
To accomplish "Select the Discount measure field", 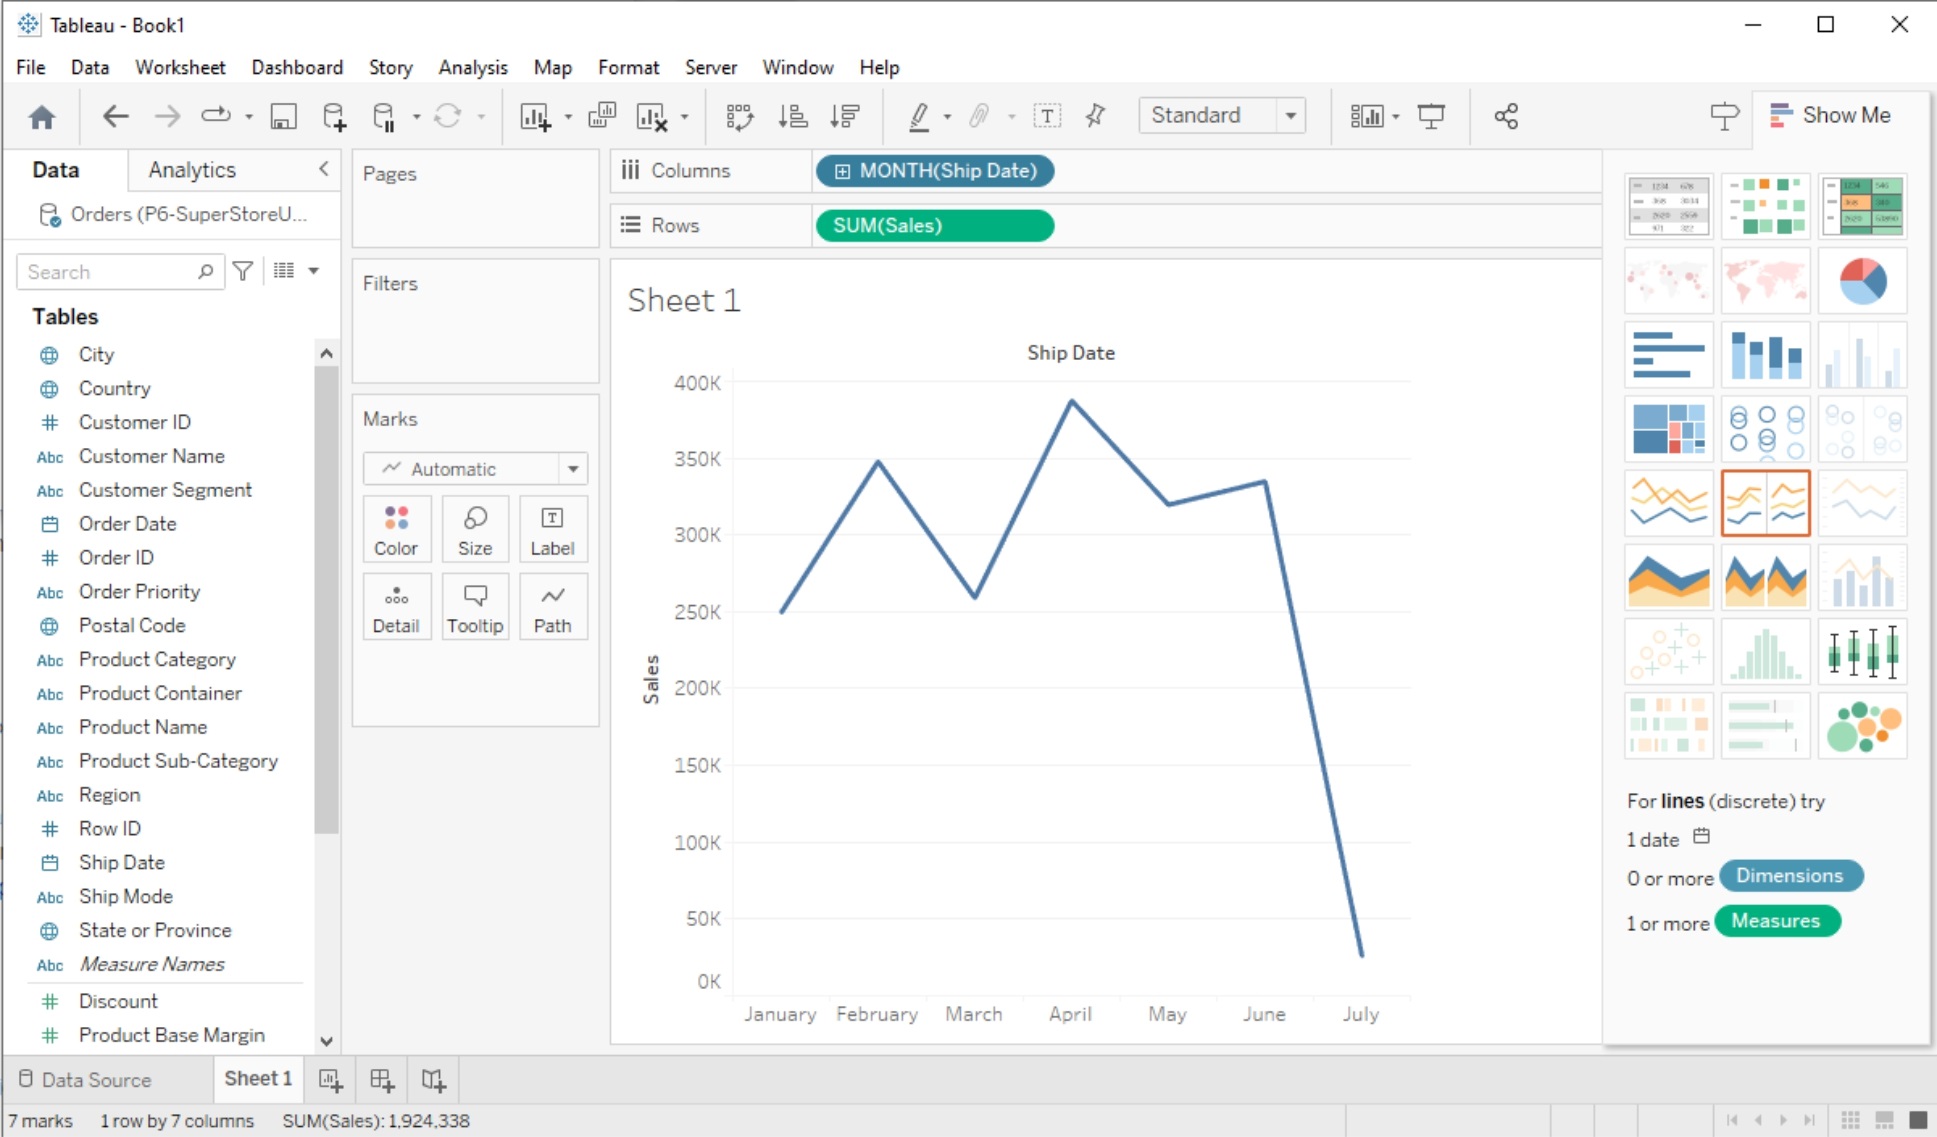I will 118,1001.
